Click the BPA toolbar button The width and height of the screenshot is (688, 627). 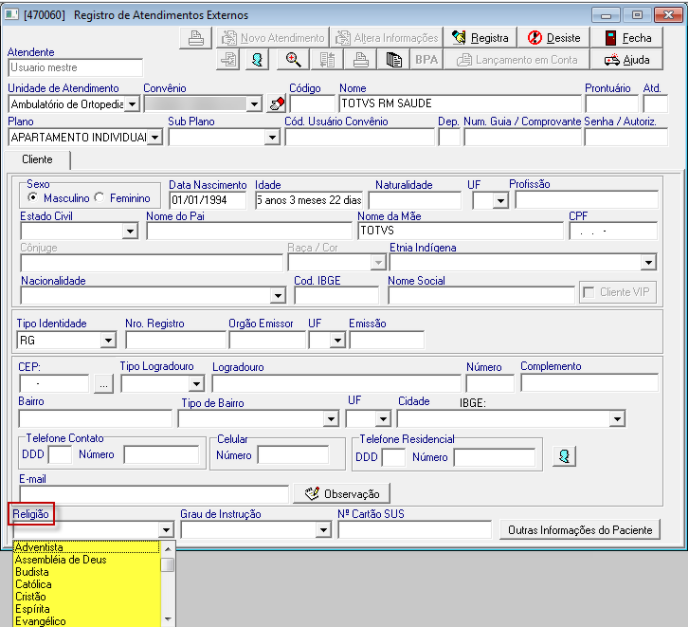click(x=426, y=60)
